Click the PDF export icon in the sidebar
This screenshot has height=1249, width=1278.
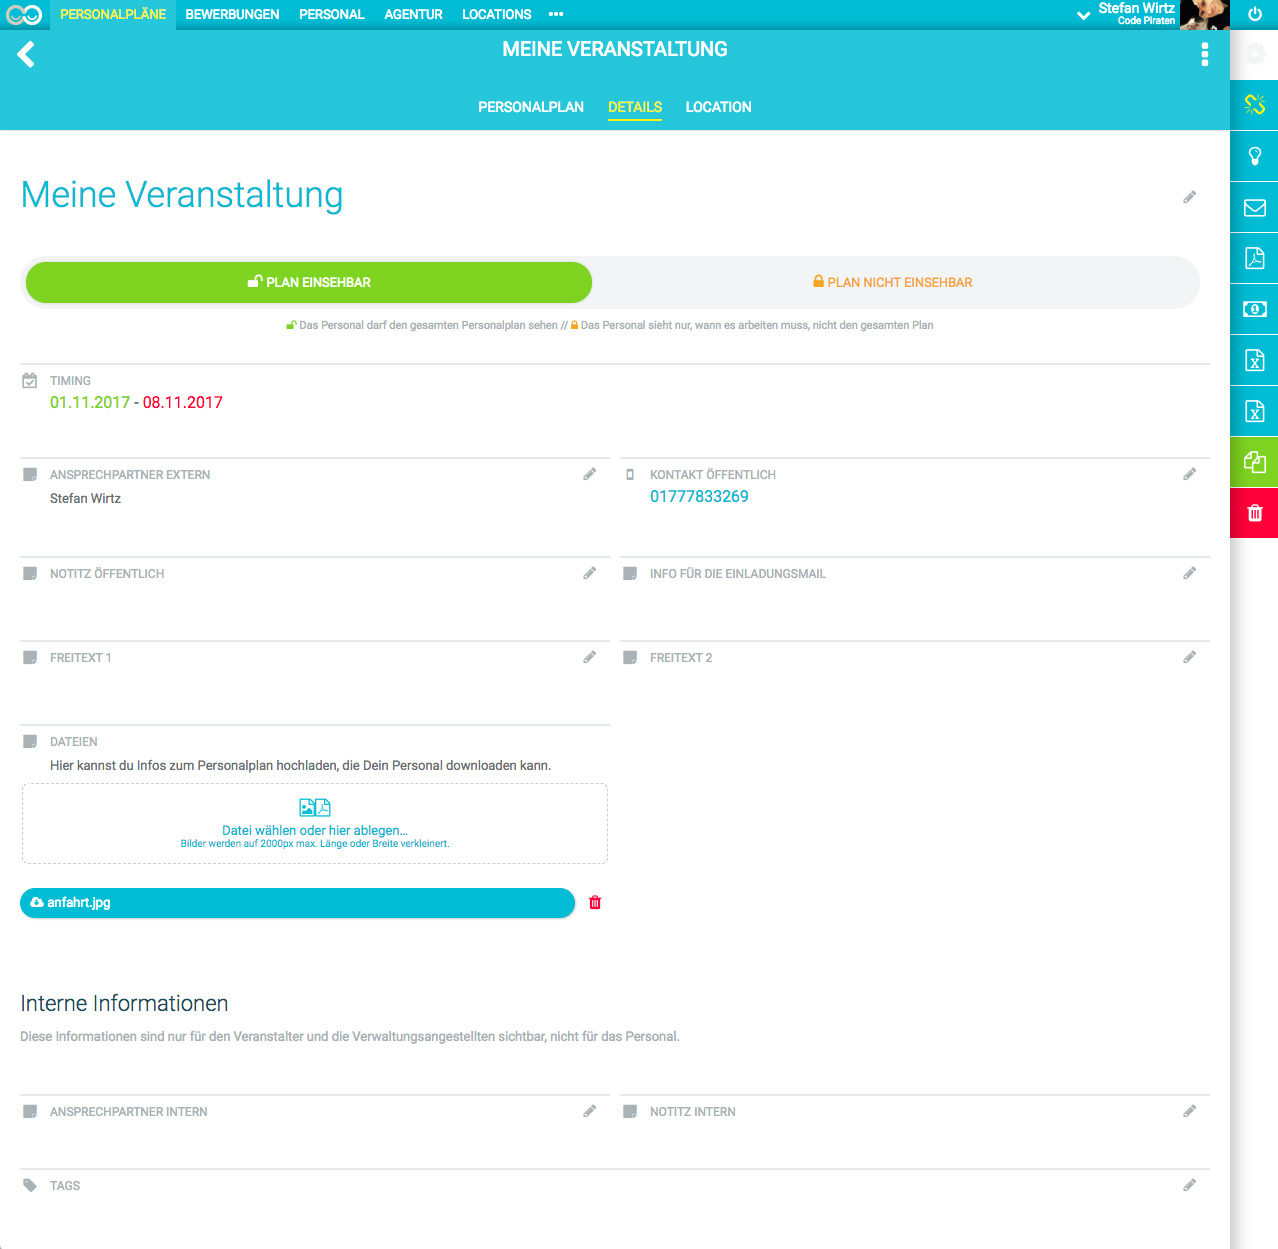(x=1254, y=258)
